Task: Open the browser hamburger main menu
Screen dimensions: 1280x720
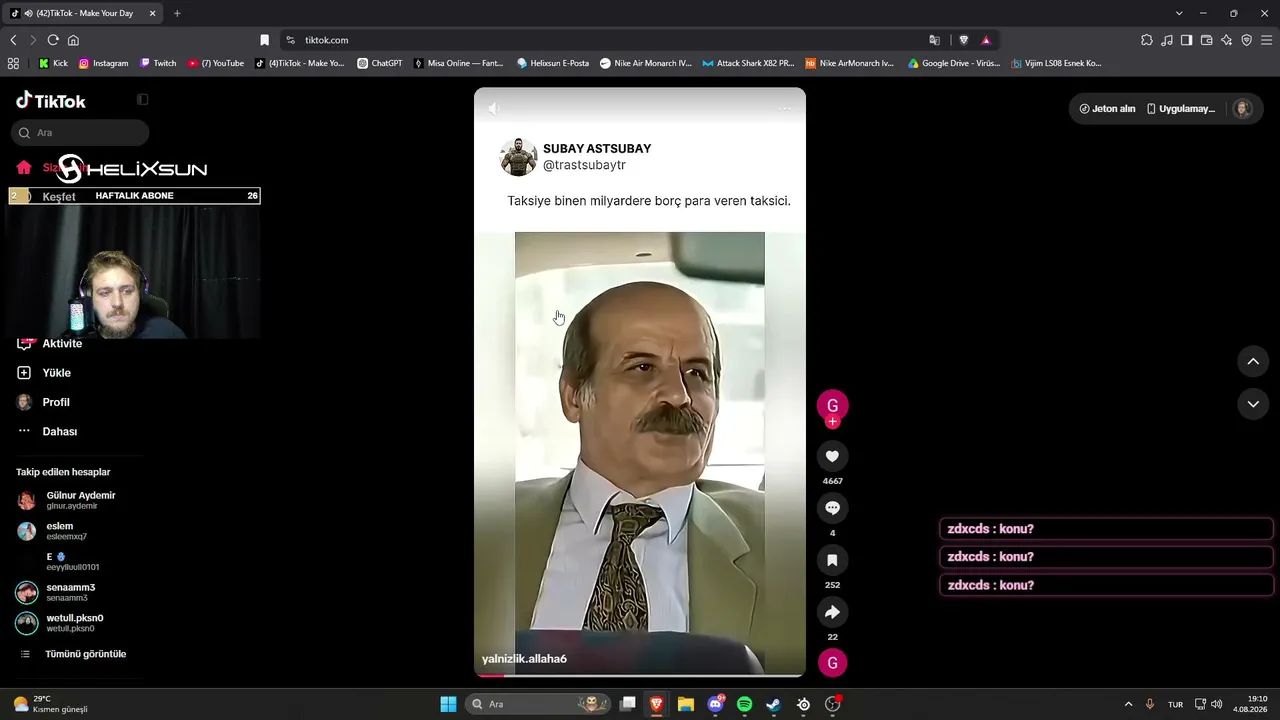Action: (1267, 40)
